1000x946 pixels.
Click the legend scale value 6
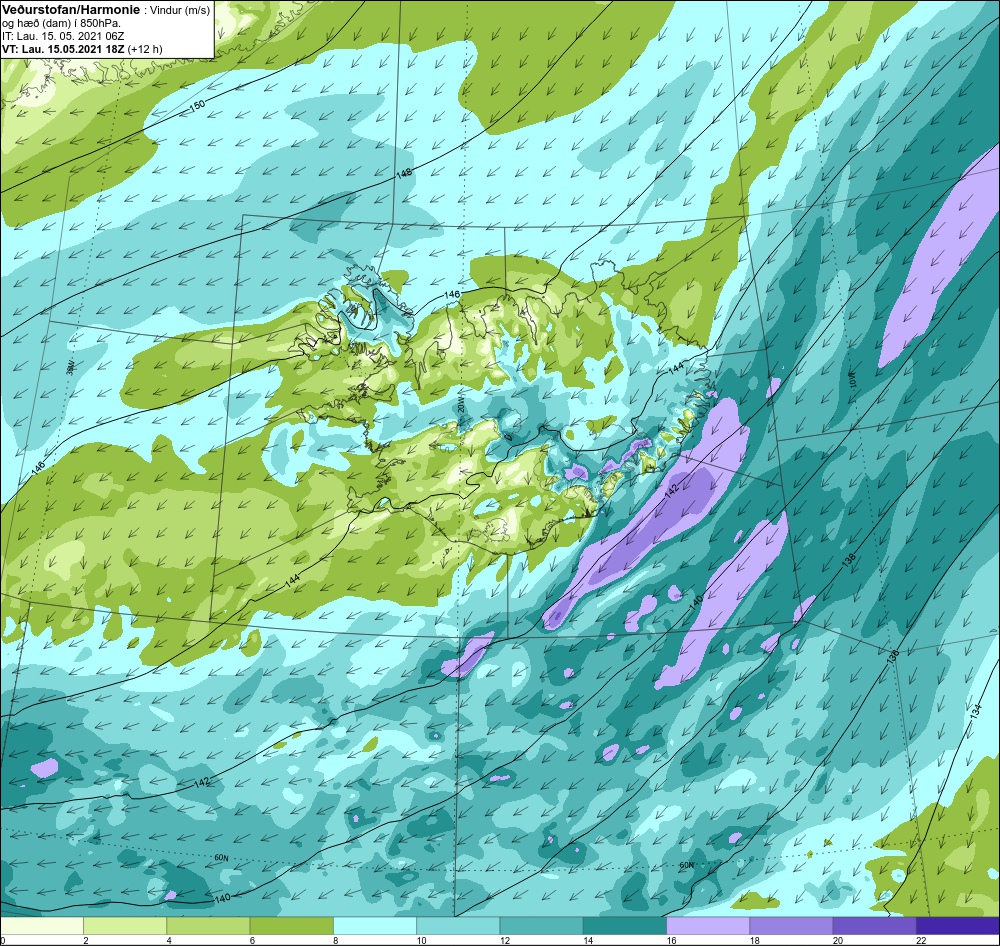[252, 940]
